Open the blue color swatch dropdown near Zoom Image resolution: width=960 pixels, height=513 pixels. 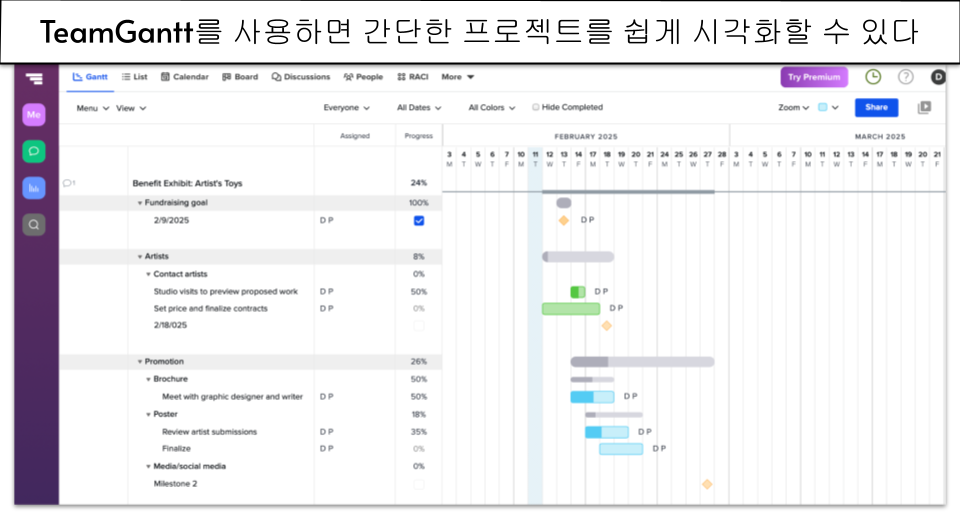[828, 108]
